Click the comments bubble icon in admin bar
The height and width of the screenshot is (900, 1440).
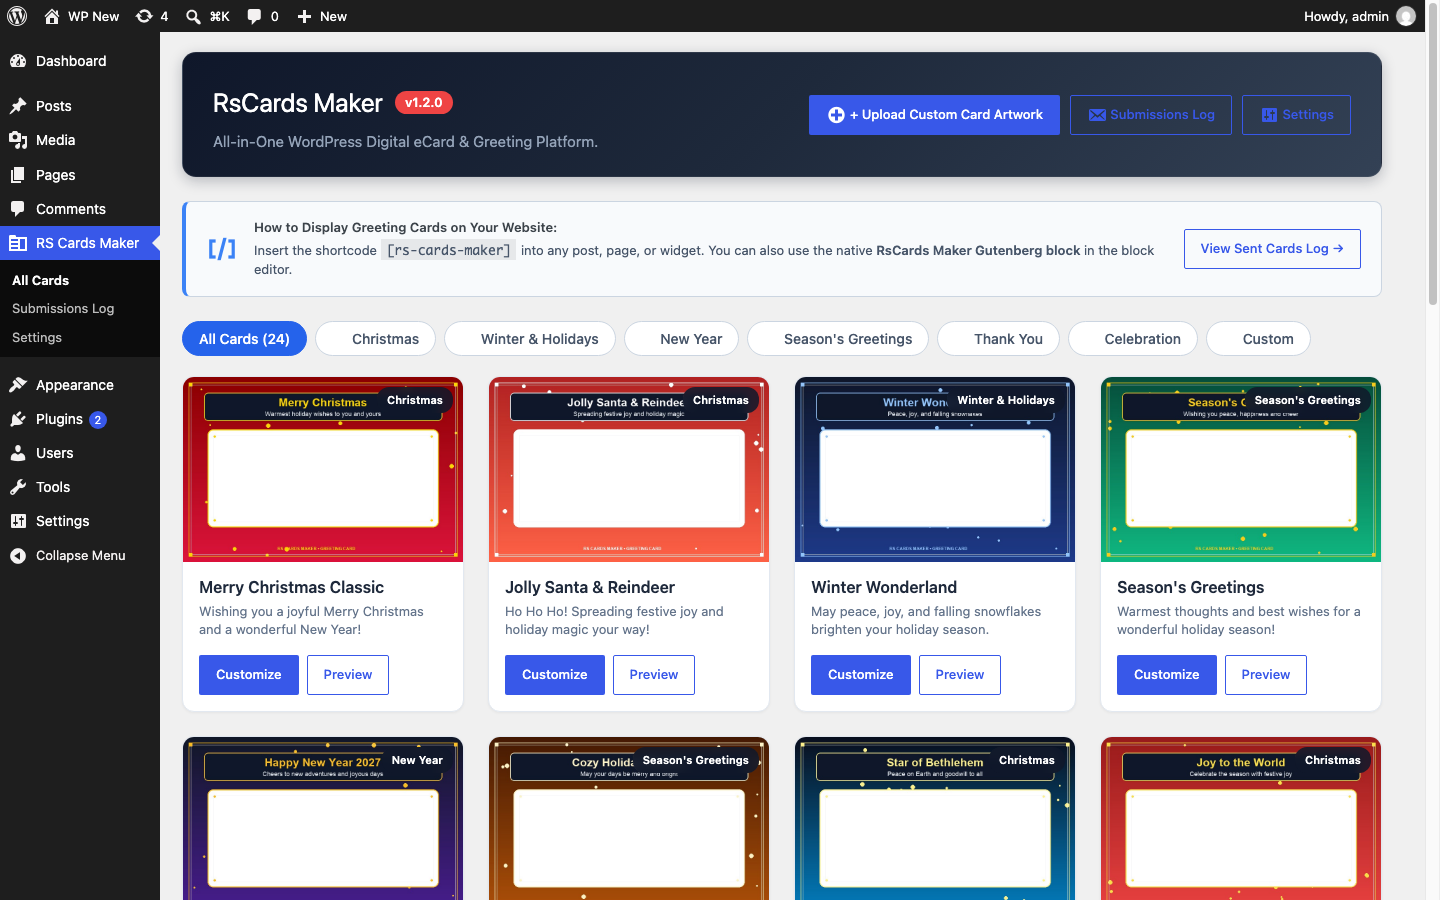click(254, 16)
